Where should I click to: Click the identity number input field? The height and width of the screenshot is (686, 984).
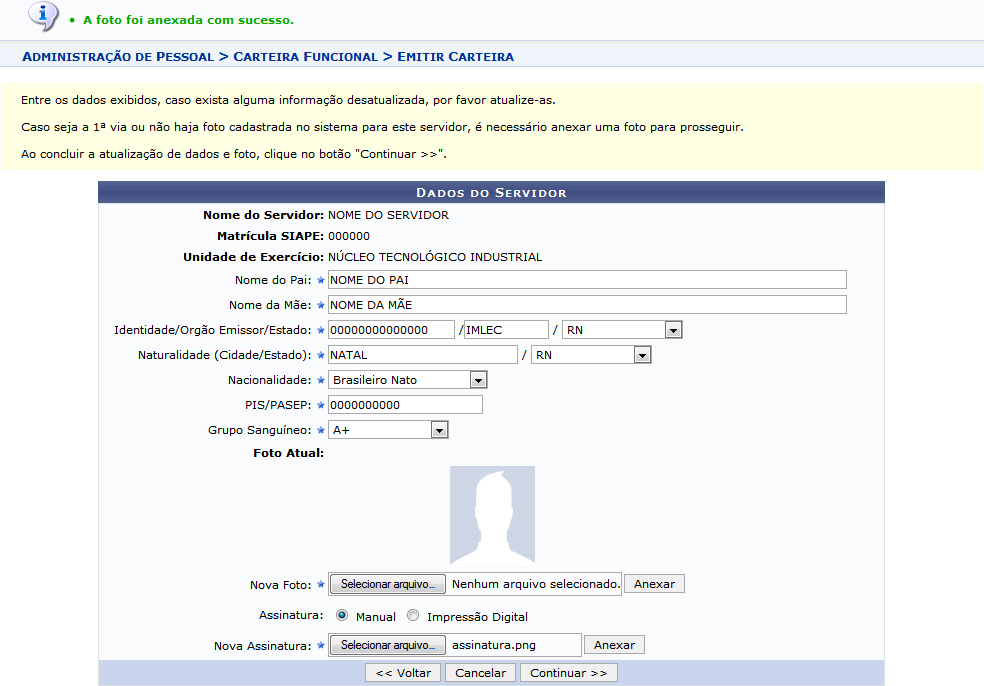pos(391,330)
